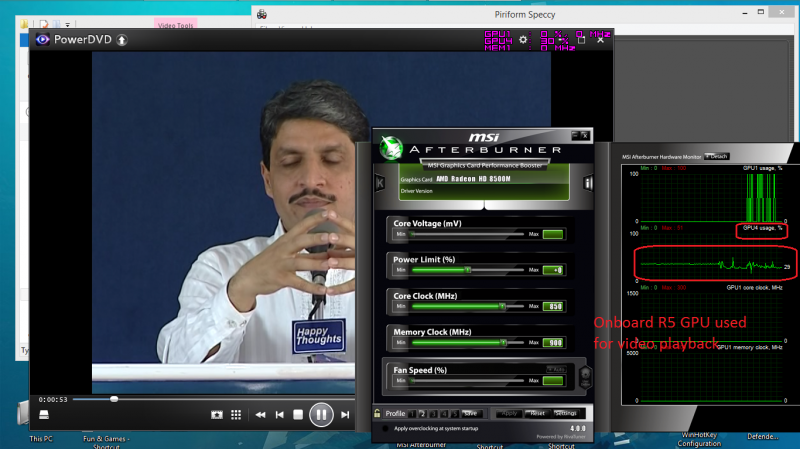Open the Afterburner info (i) button
Screen dimensions: 800x449
tap(588, 183)
